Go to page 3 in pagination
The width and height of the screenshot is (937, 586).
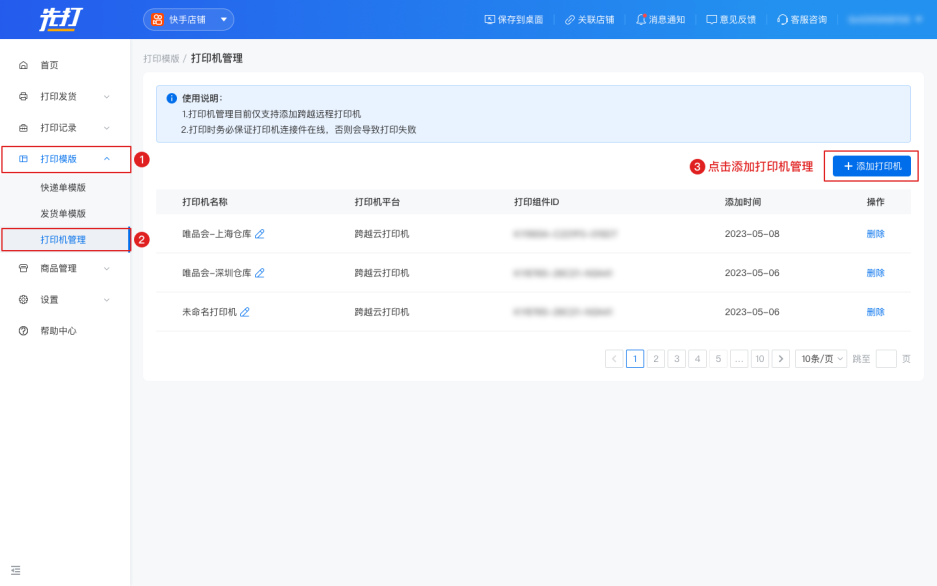[676, 359]
